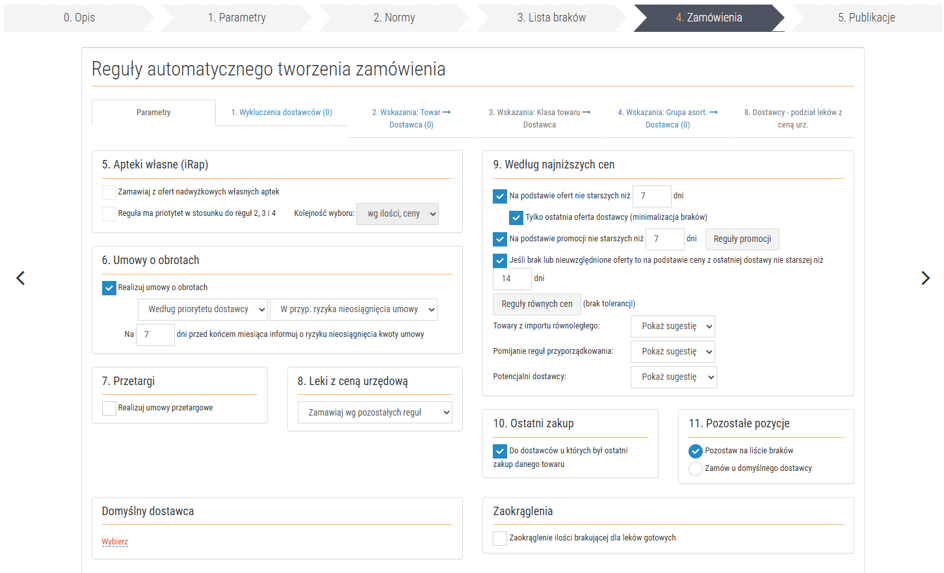Go to '3. Lista braków' step
Viewport: 944px width, 573px height.
click(551, 18)
